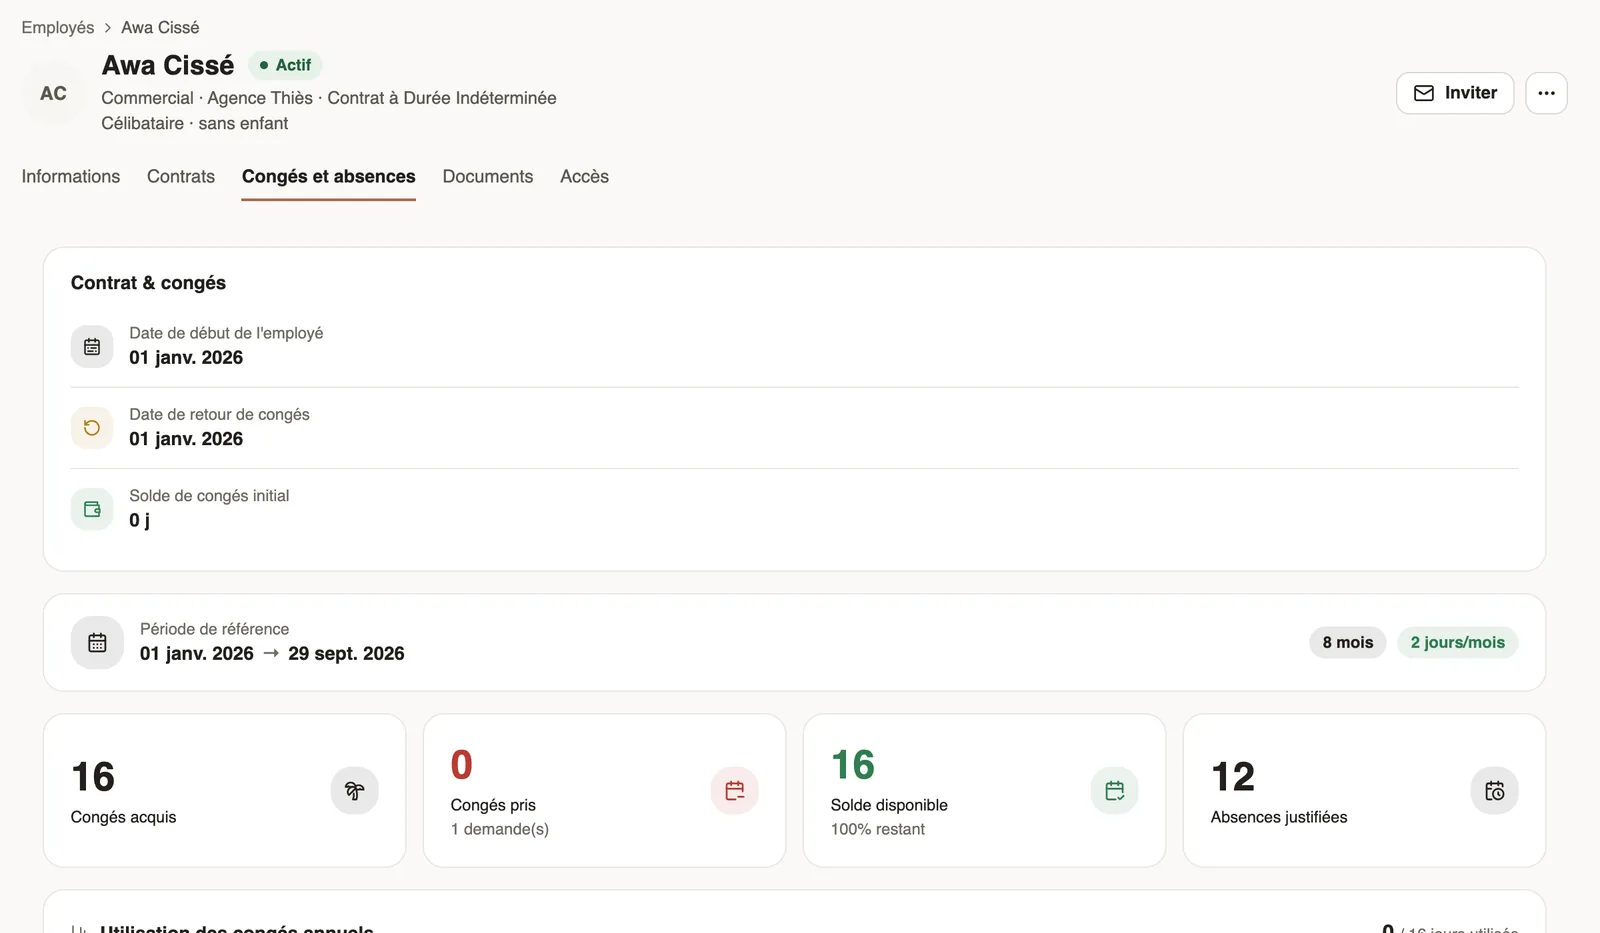The image size is (1600, 933).
Task: Click the 8 mois badge
Action: [1348, 642]
